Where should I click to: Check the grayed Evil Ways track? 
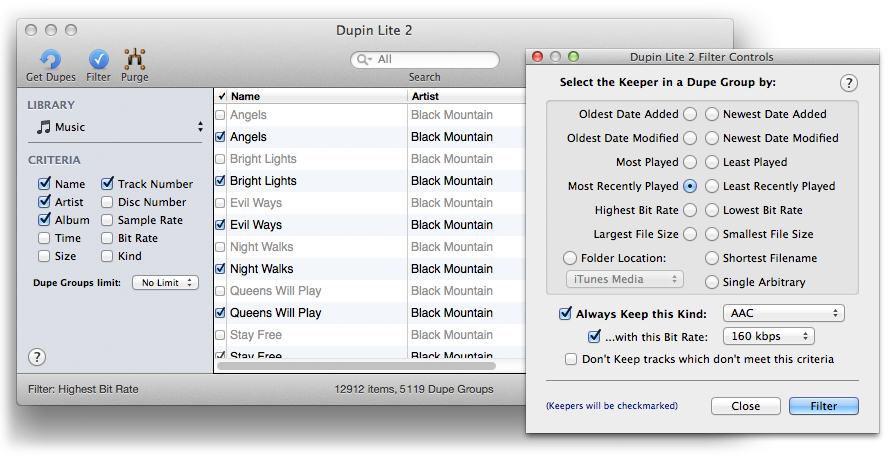tap(220, 203)
